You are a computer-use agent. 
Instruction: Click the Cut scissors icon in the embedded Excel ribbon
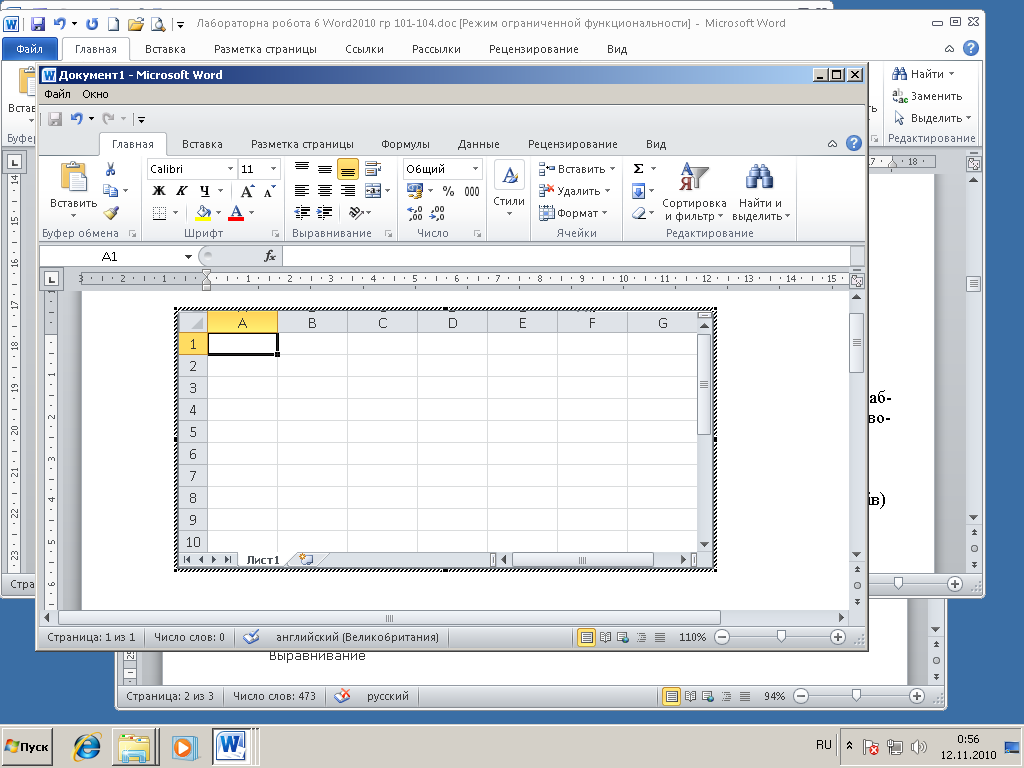coord(110,169)
